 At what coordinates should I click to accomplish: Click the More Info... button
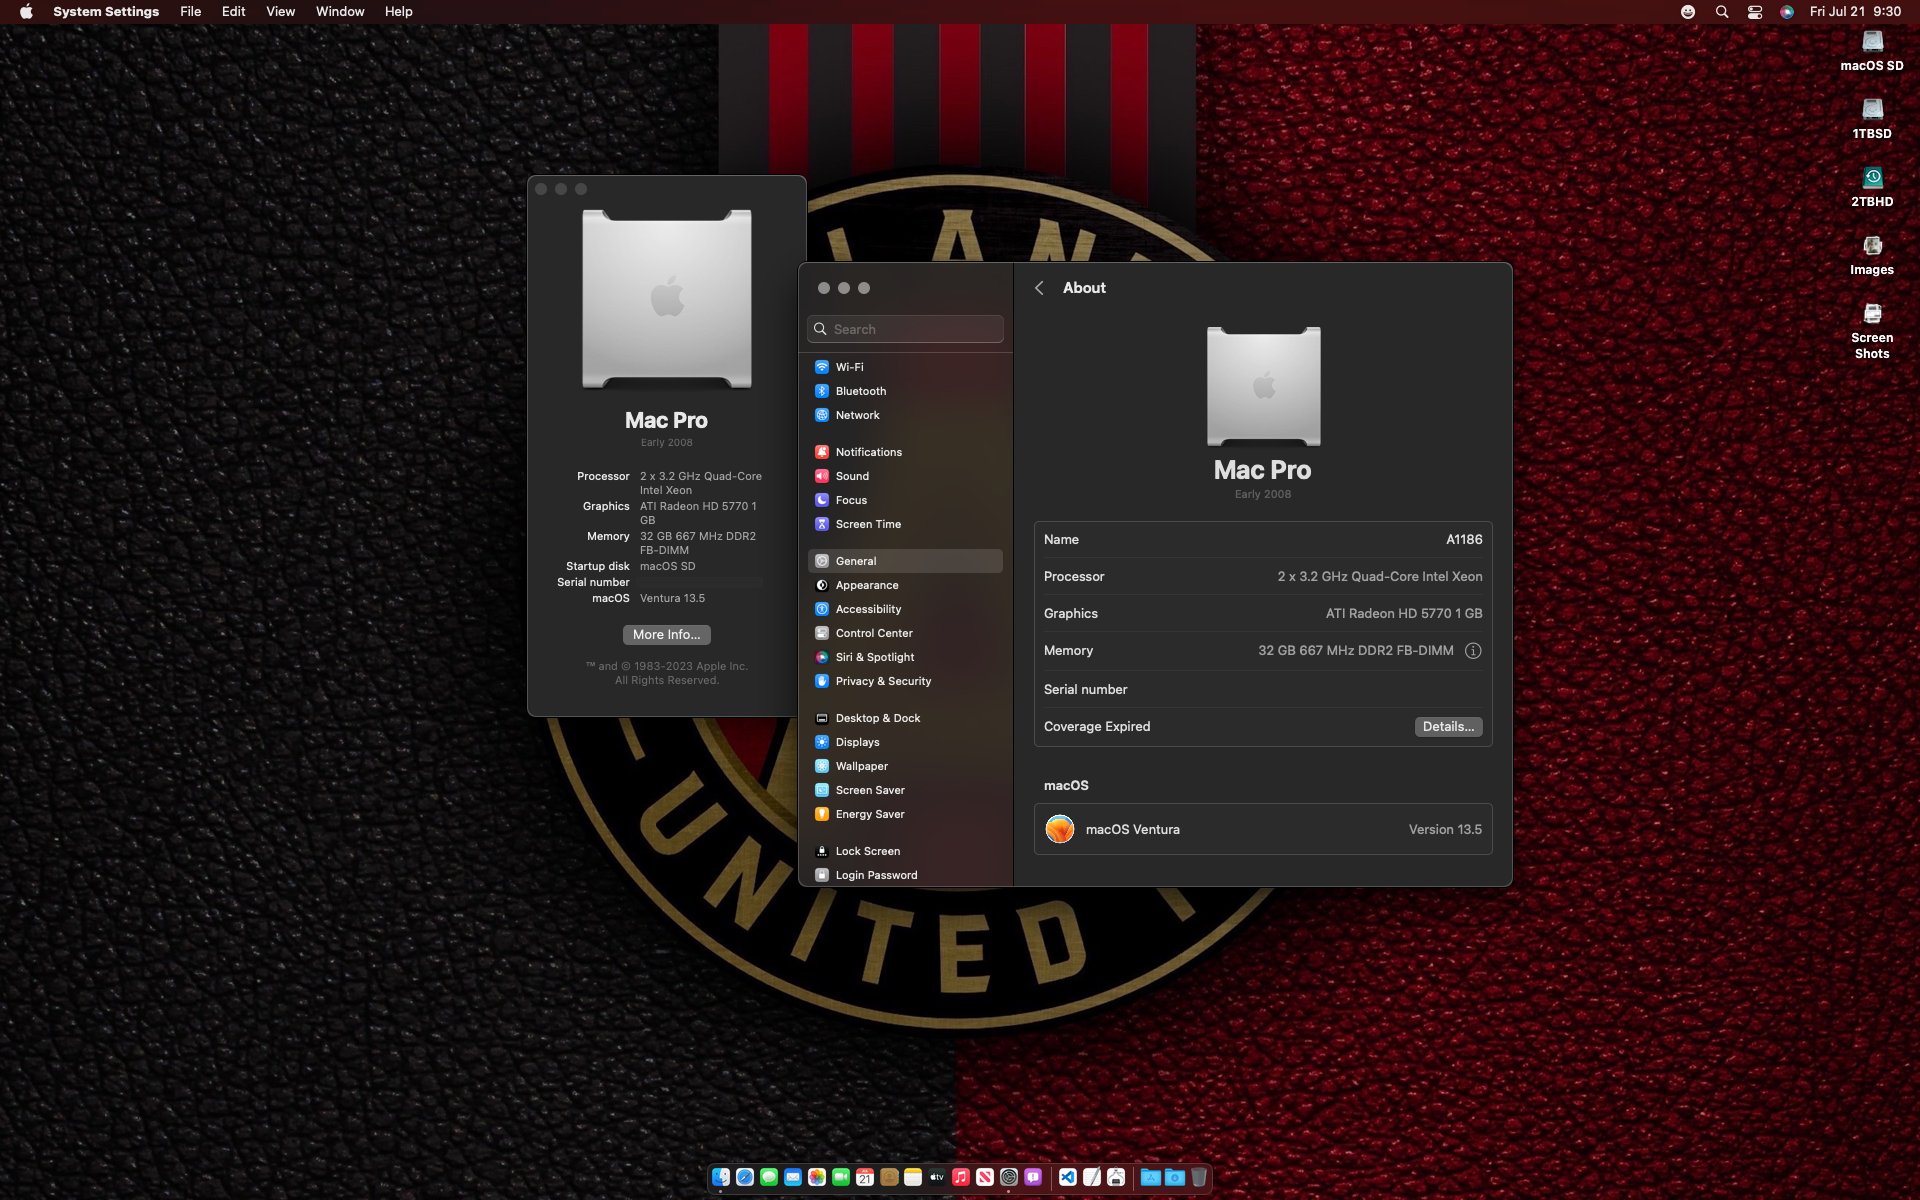(x=666, y=635)
